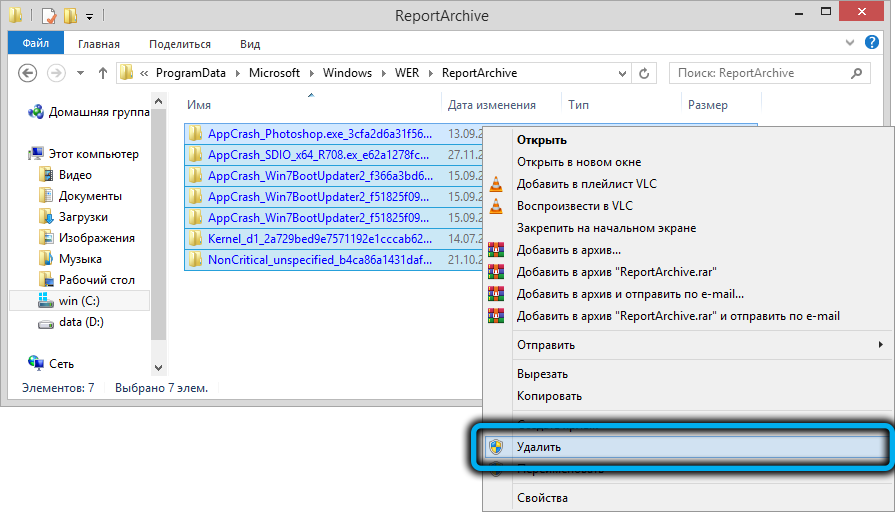
Task: Sort files by 'Дата изменения' column
Action: pyautogui.click(x=491, y=105)
